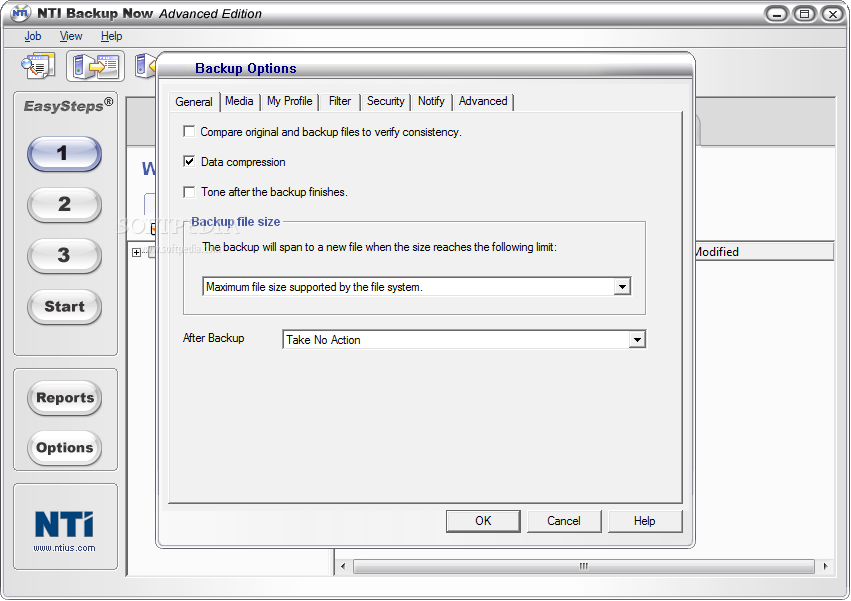Go to EasySteps step 1
Image resolution: width=851 pixels, height=601 pixels.
pos(64,154)
